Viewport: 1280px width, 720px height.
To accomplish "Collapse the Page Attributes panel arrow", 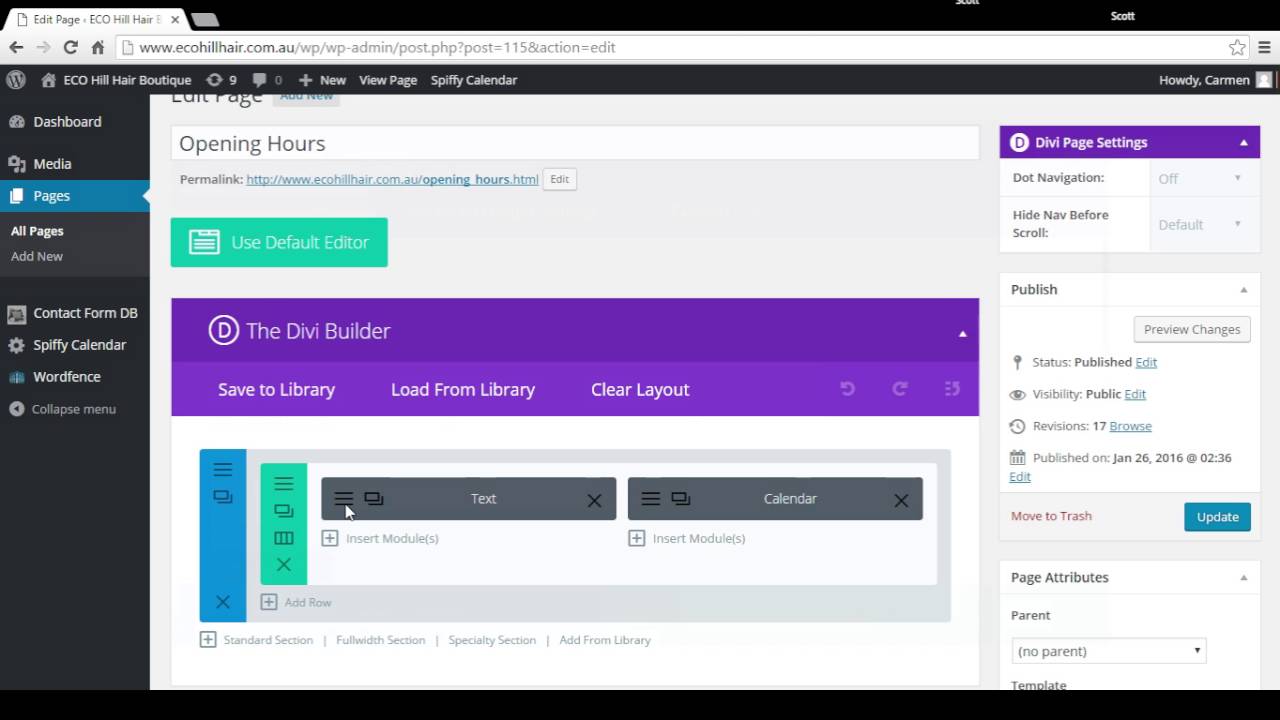I will [1244, 578].
